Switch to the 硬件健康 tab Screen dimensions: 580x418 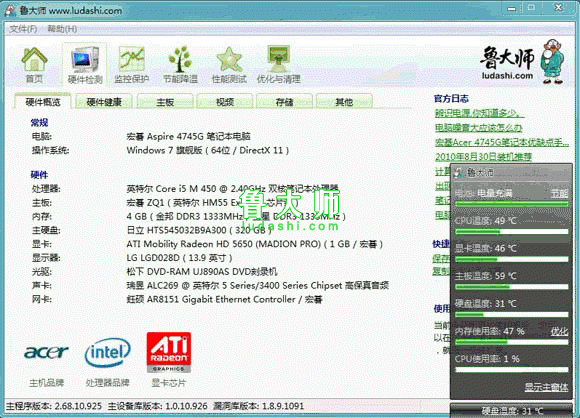pos(104,102)
